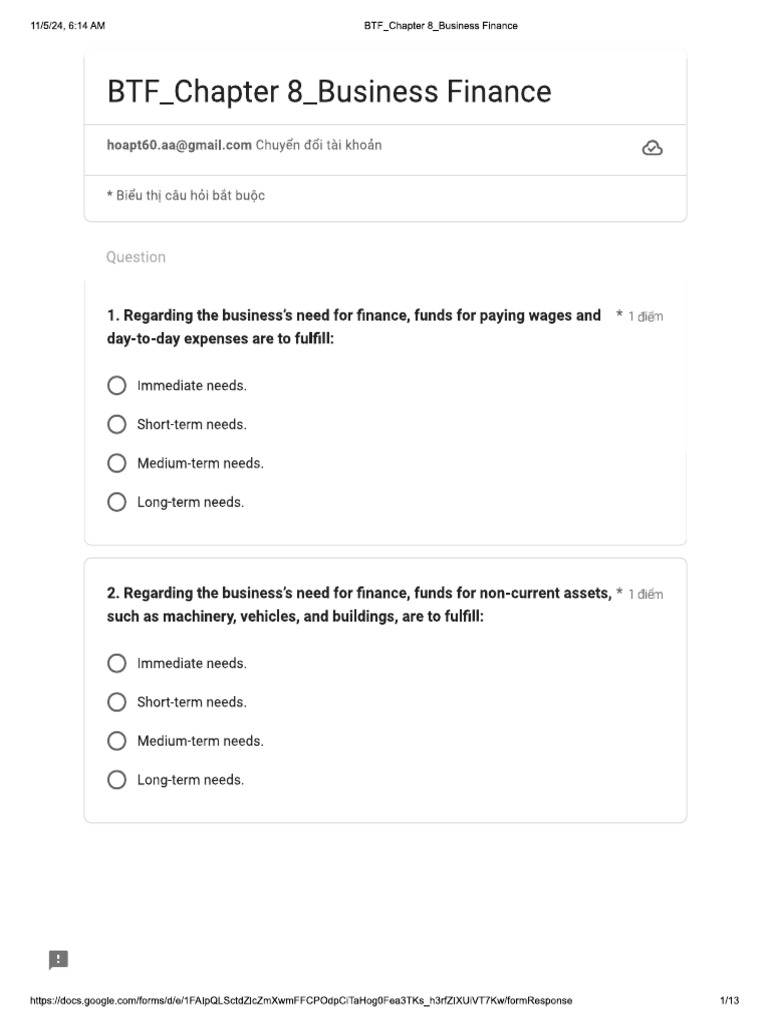
Task: Click the report problem feedback icon
Action: tap(59, 960)
